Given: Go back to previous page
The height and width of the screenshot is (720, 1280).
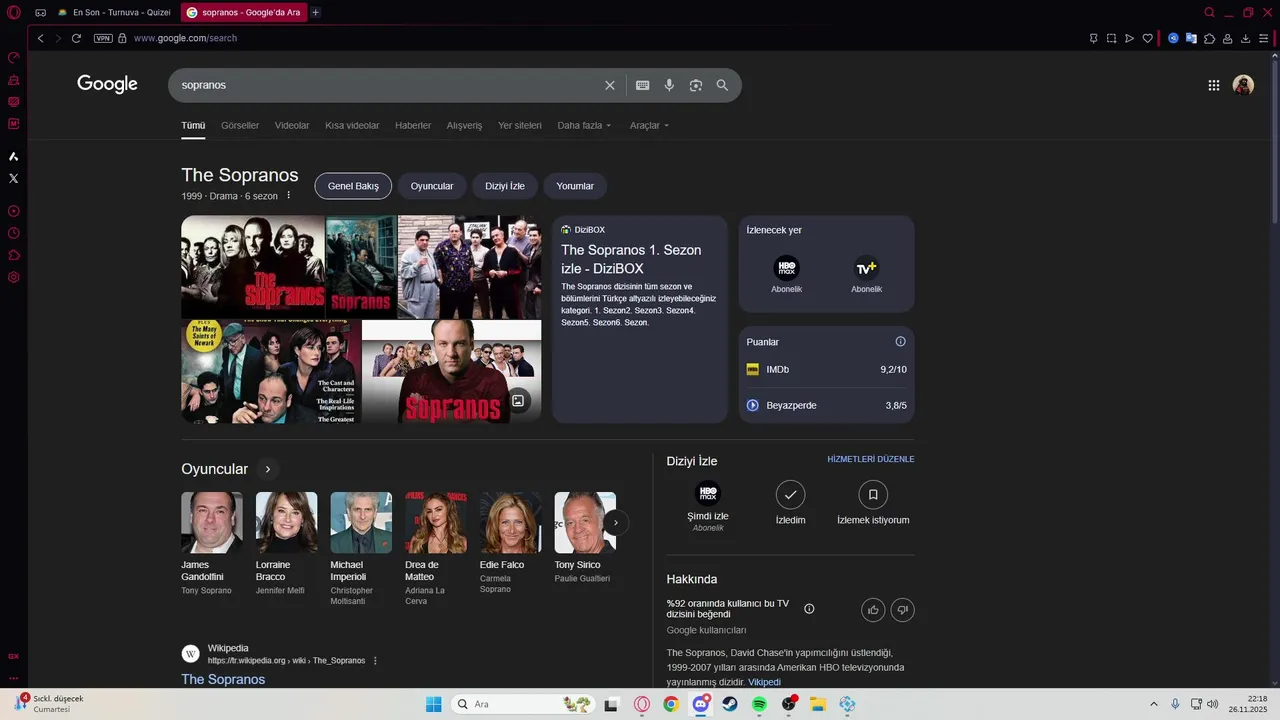Looking at the screenshot, I should pos(40,38).
